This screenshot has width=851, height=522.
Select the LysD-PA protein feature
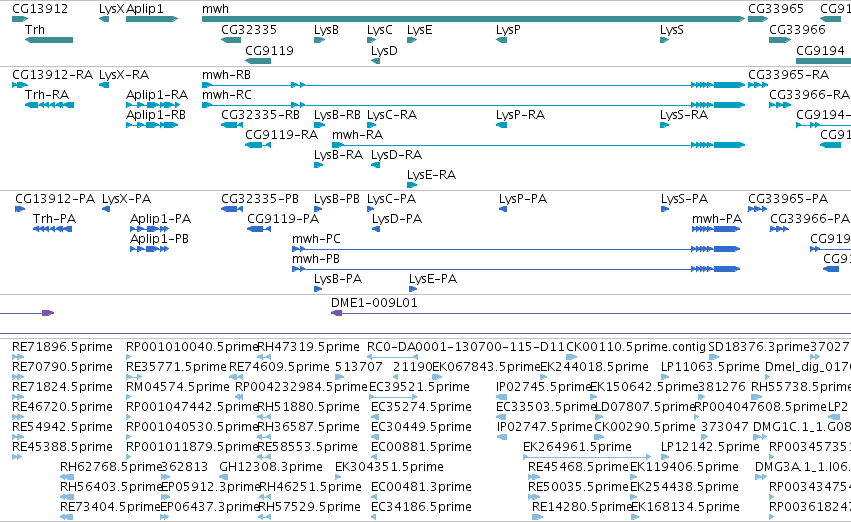tap(376, 229)
